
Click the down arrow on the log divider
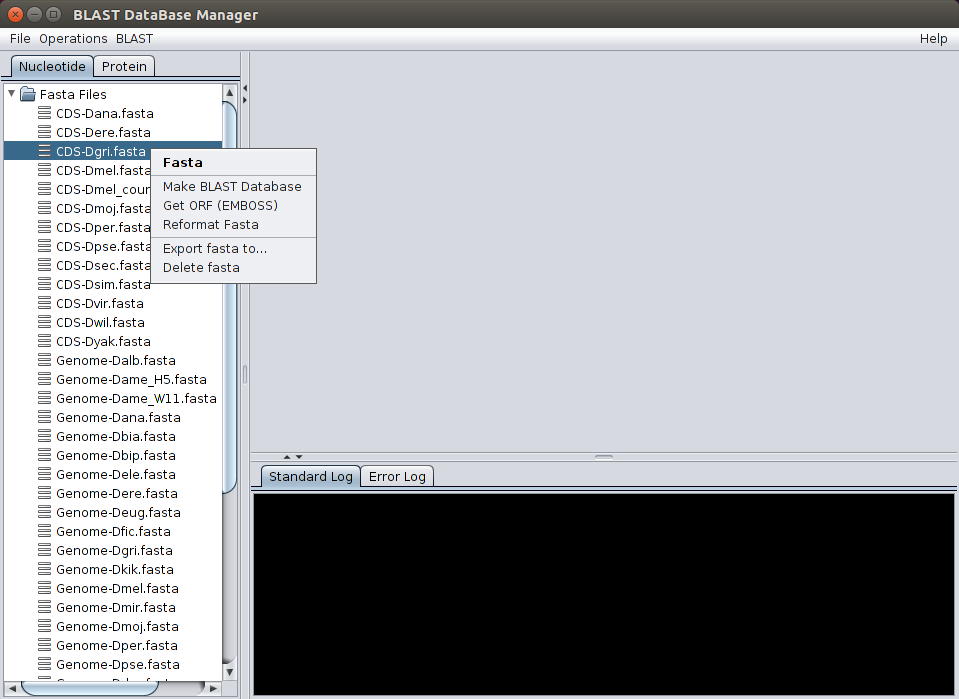[x=299, y=457]
